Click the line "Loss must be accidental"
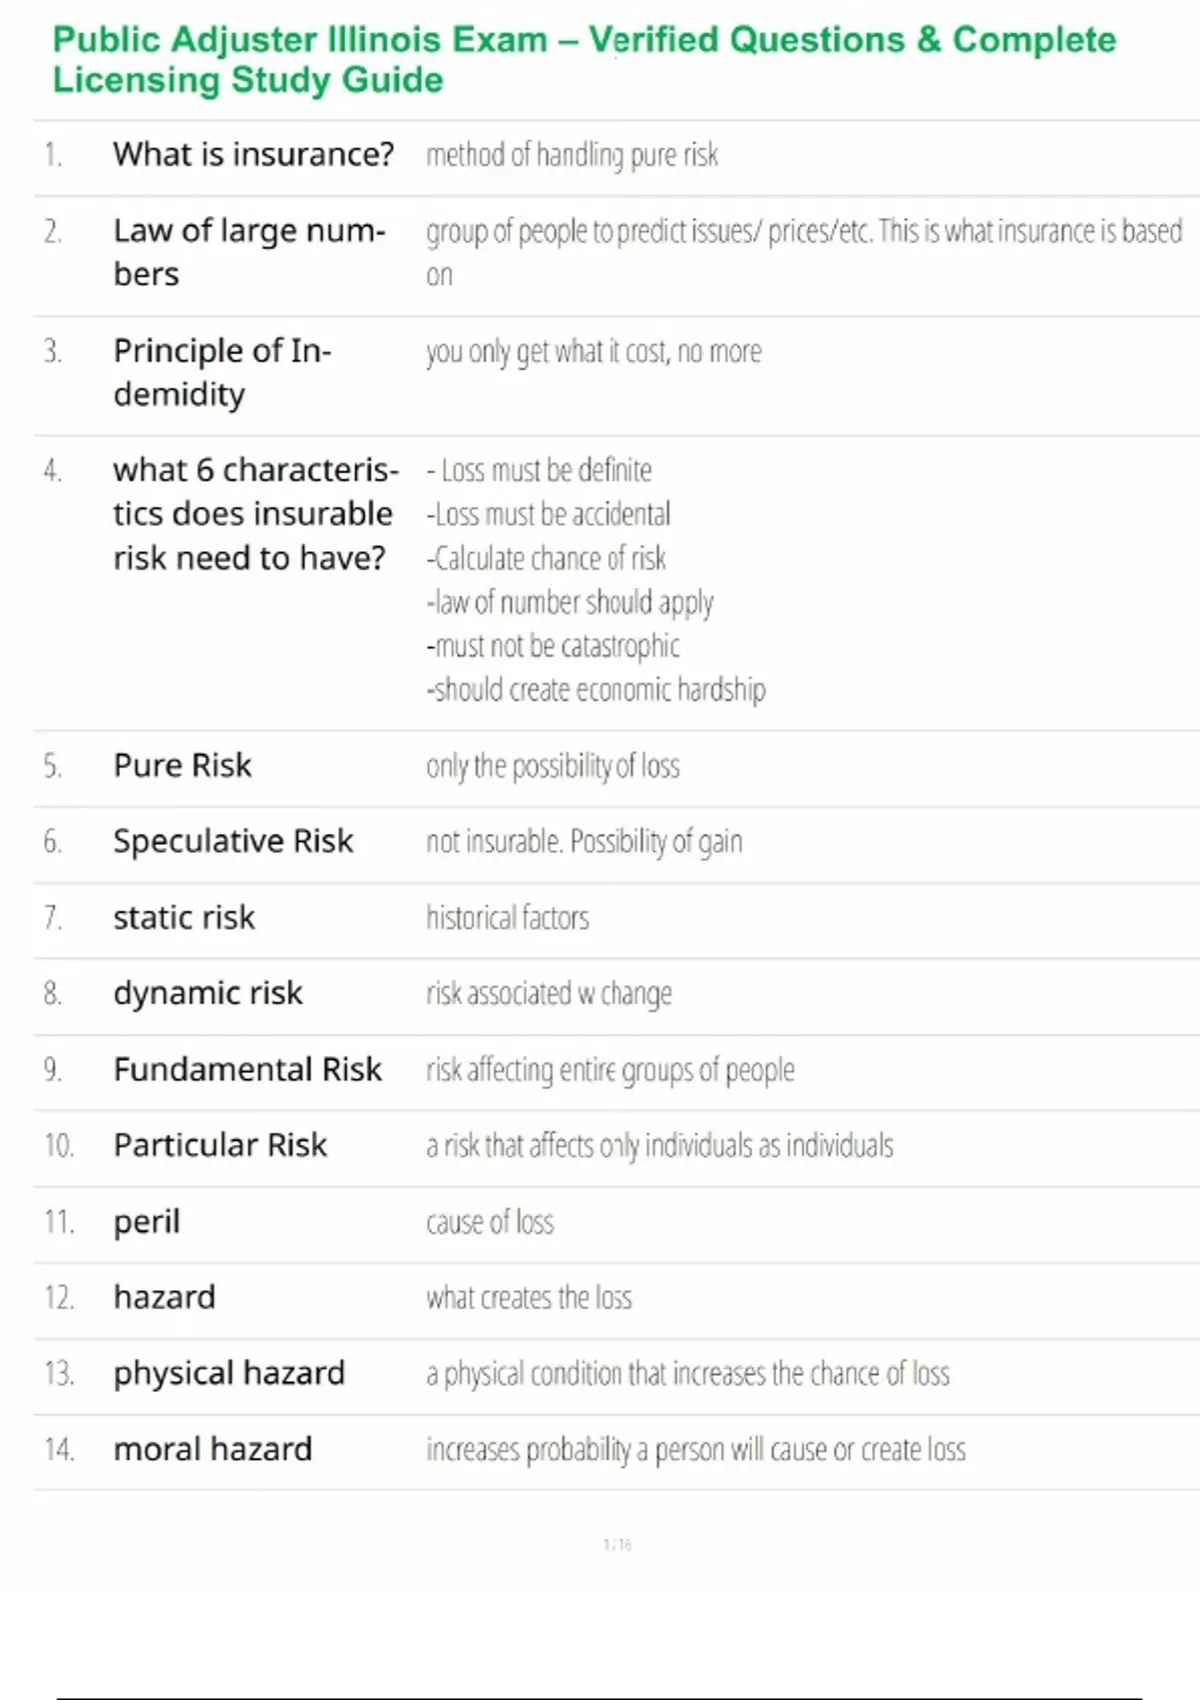This screenshot has height=1700, width=1200. click(549, 514)
